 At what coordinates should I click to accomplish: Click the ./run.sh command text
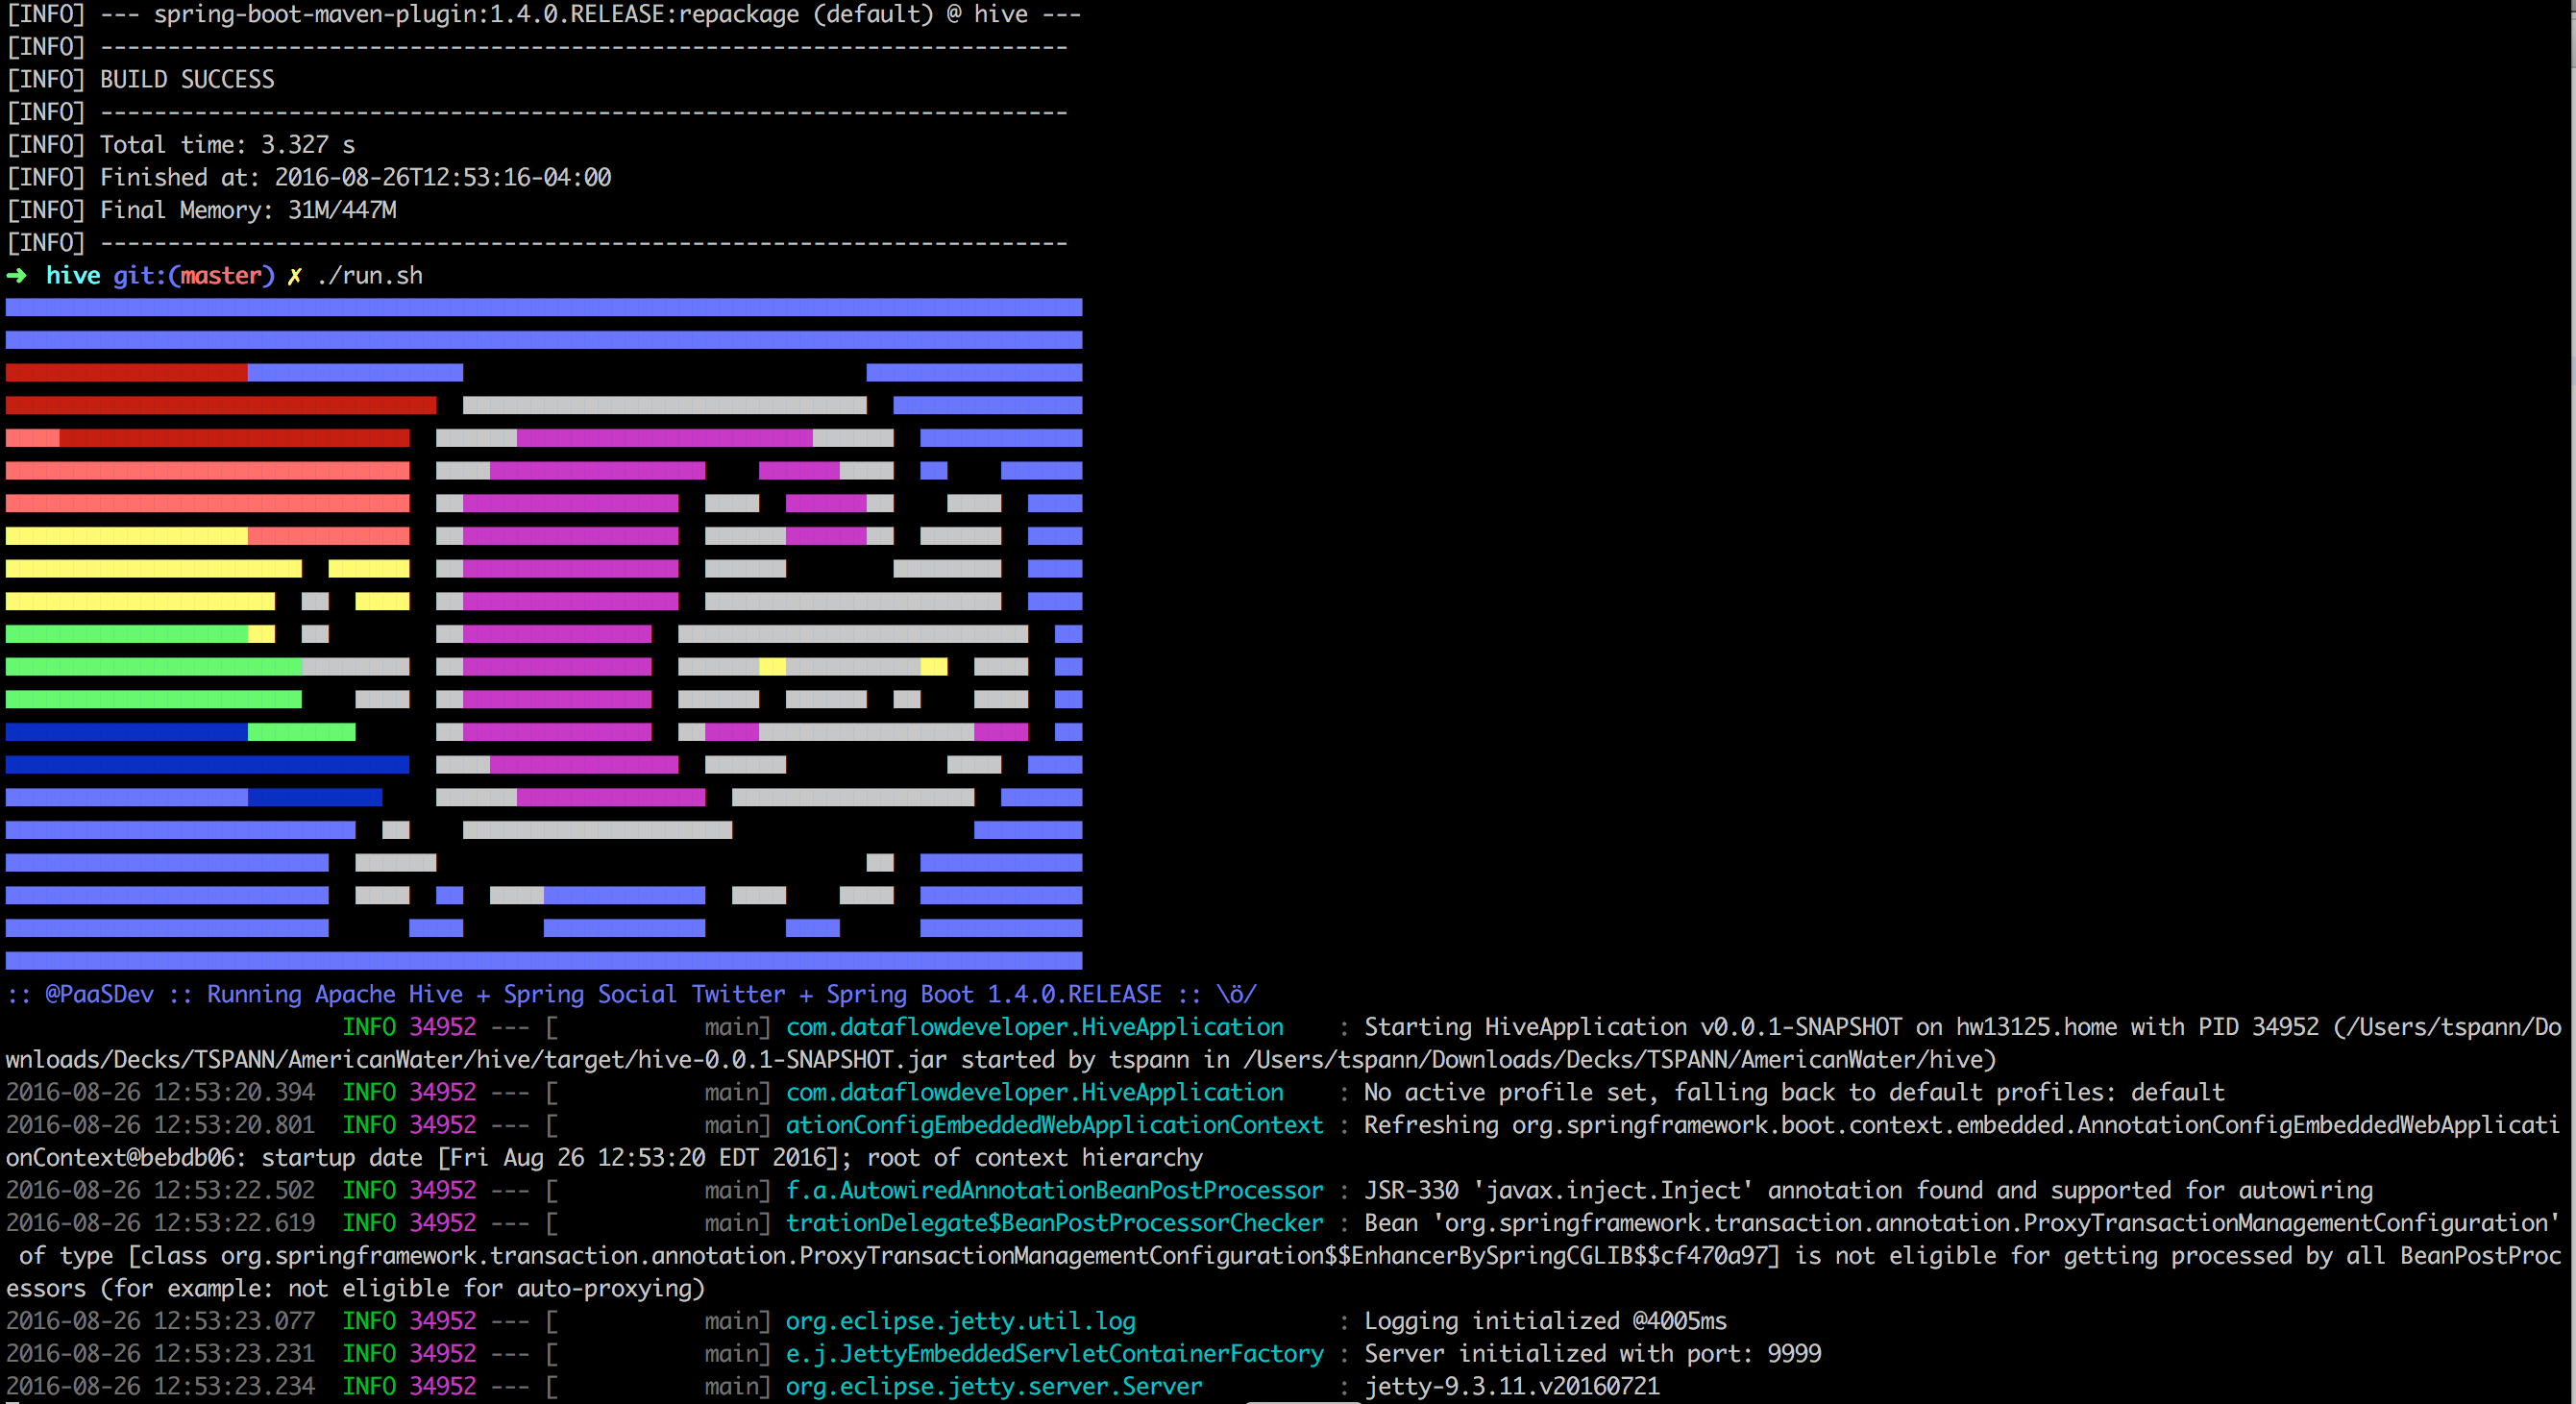point(370,276)
